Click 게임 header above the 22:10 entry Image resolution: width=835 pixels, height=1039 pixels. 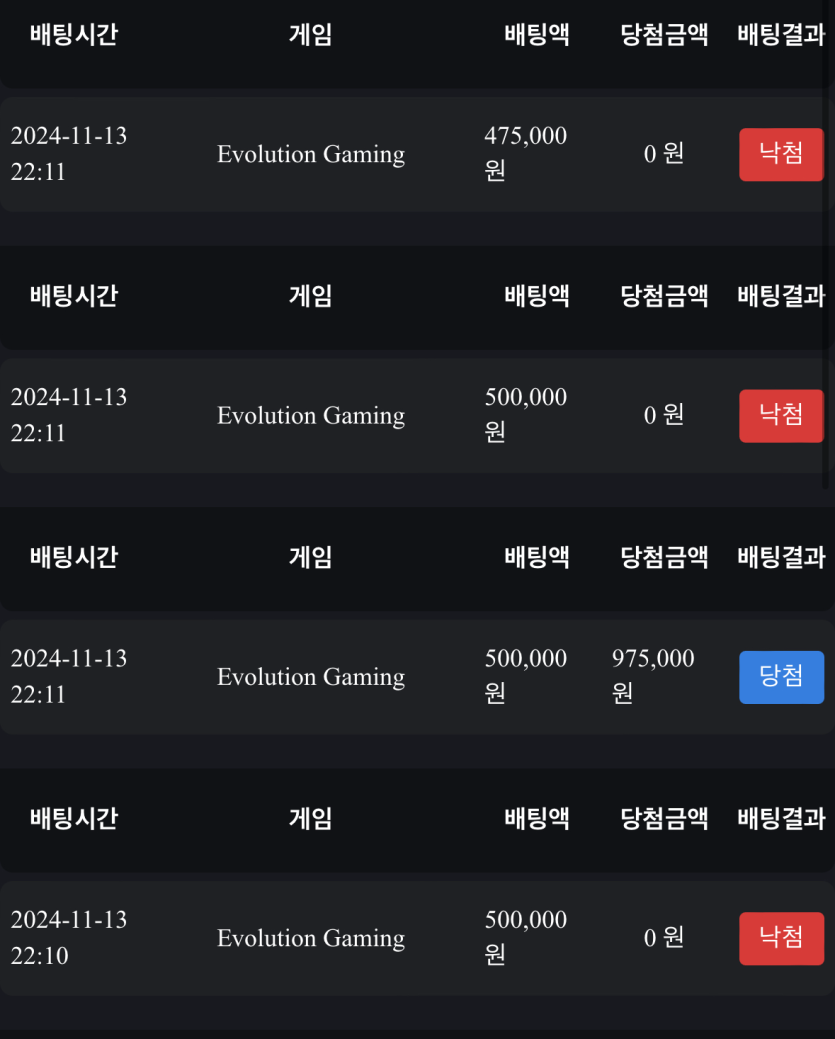(311, 819)
